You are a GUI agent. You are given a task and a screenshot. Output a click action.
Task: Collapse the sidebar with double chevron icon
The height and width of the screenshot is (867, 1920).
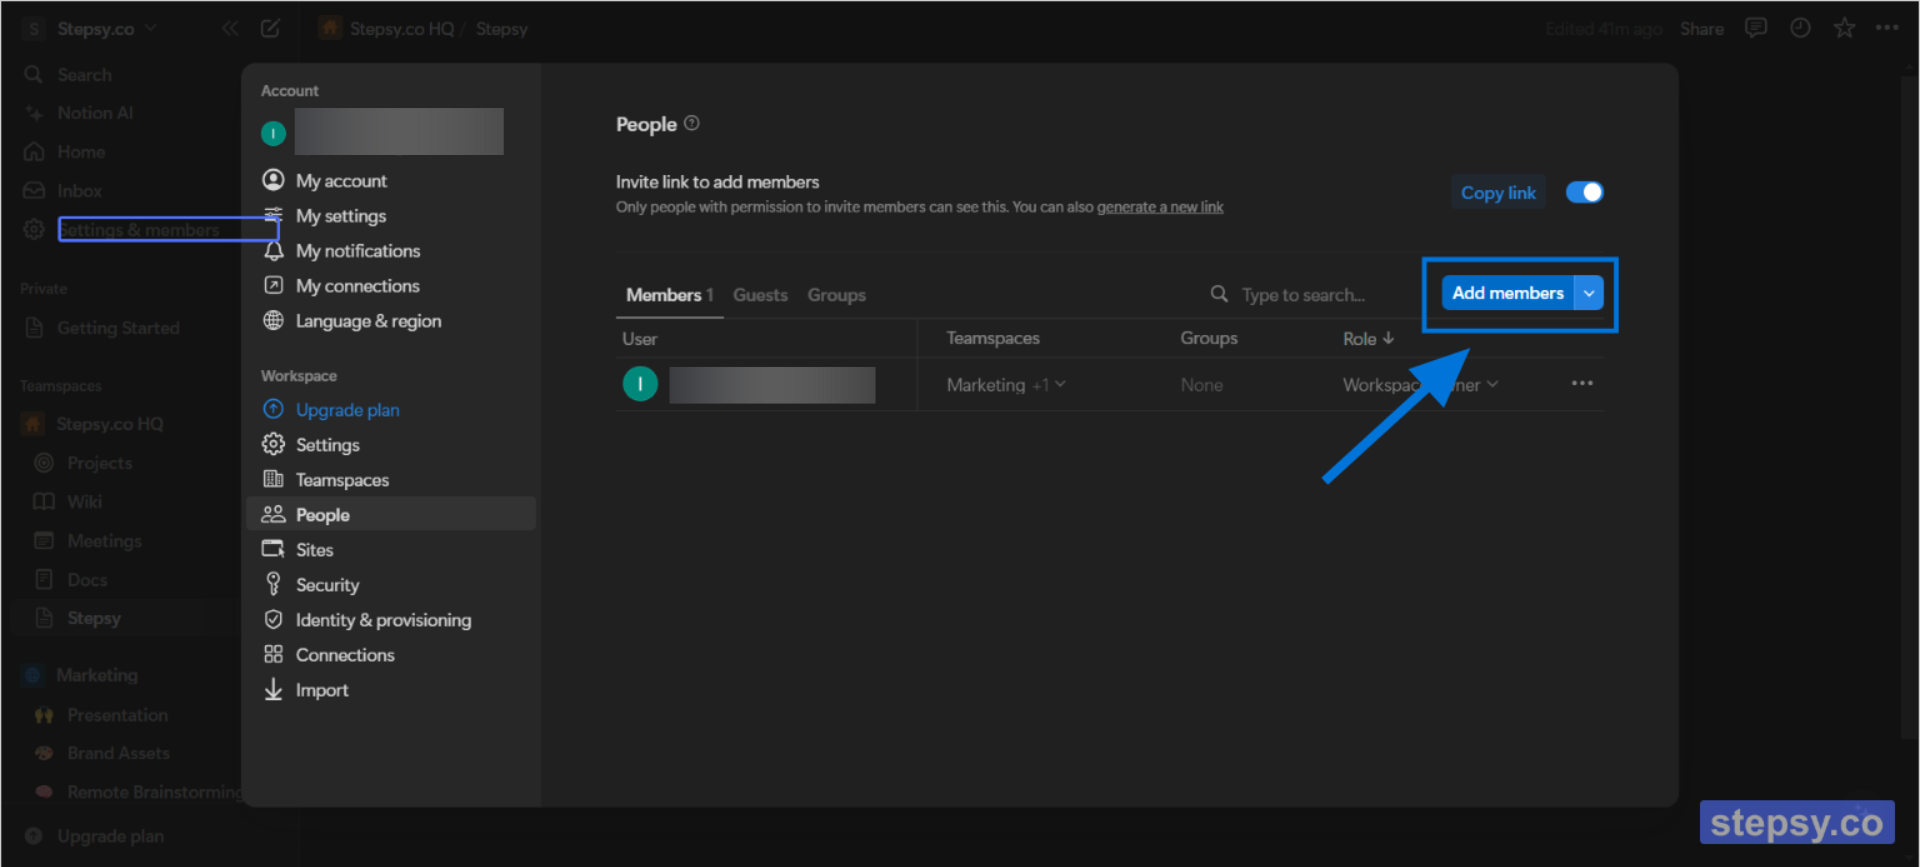point(230,28)
